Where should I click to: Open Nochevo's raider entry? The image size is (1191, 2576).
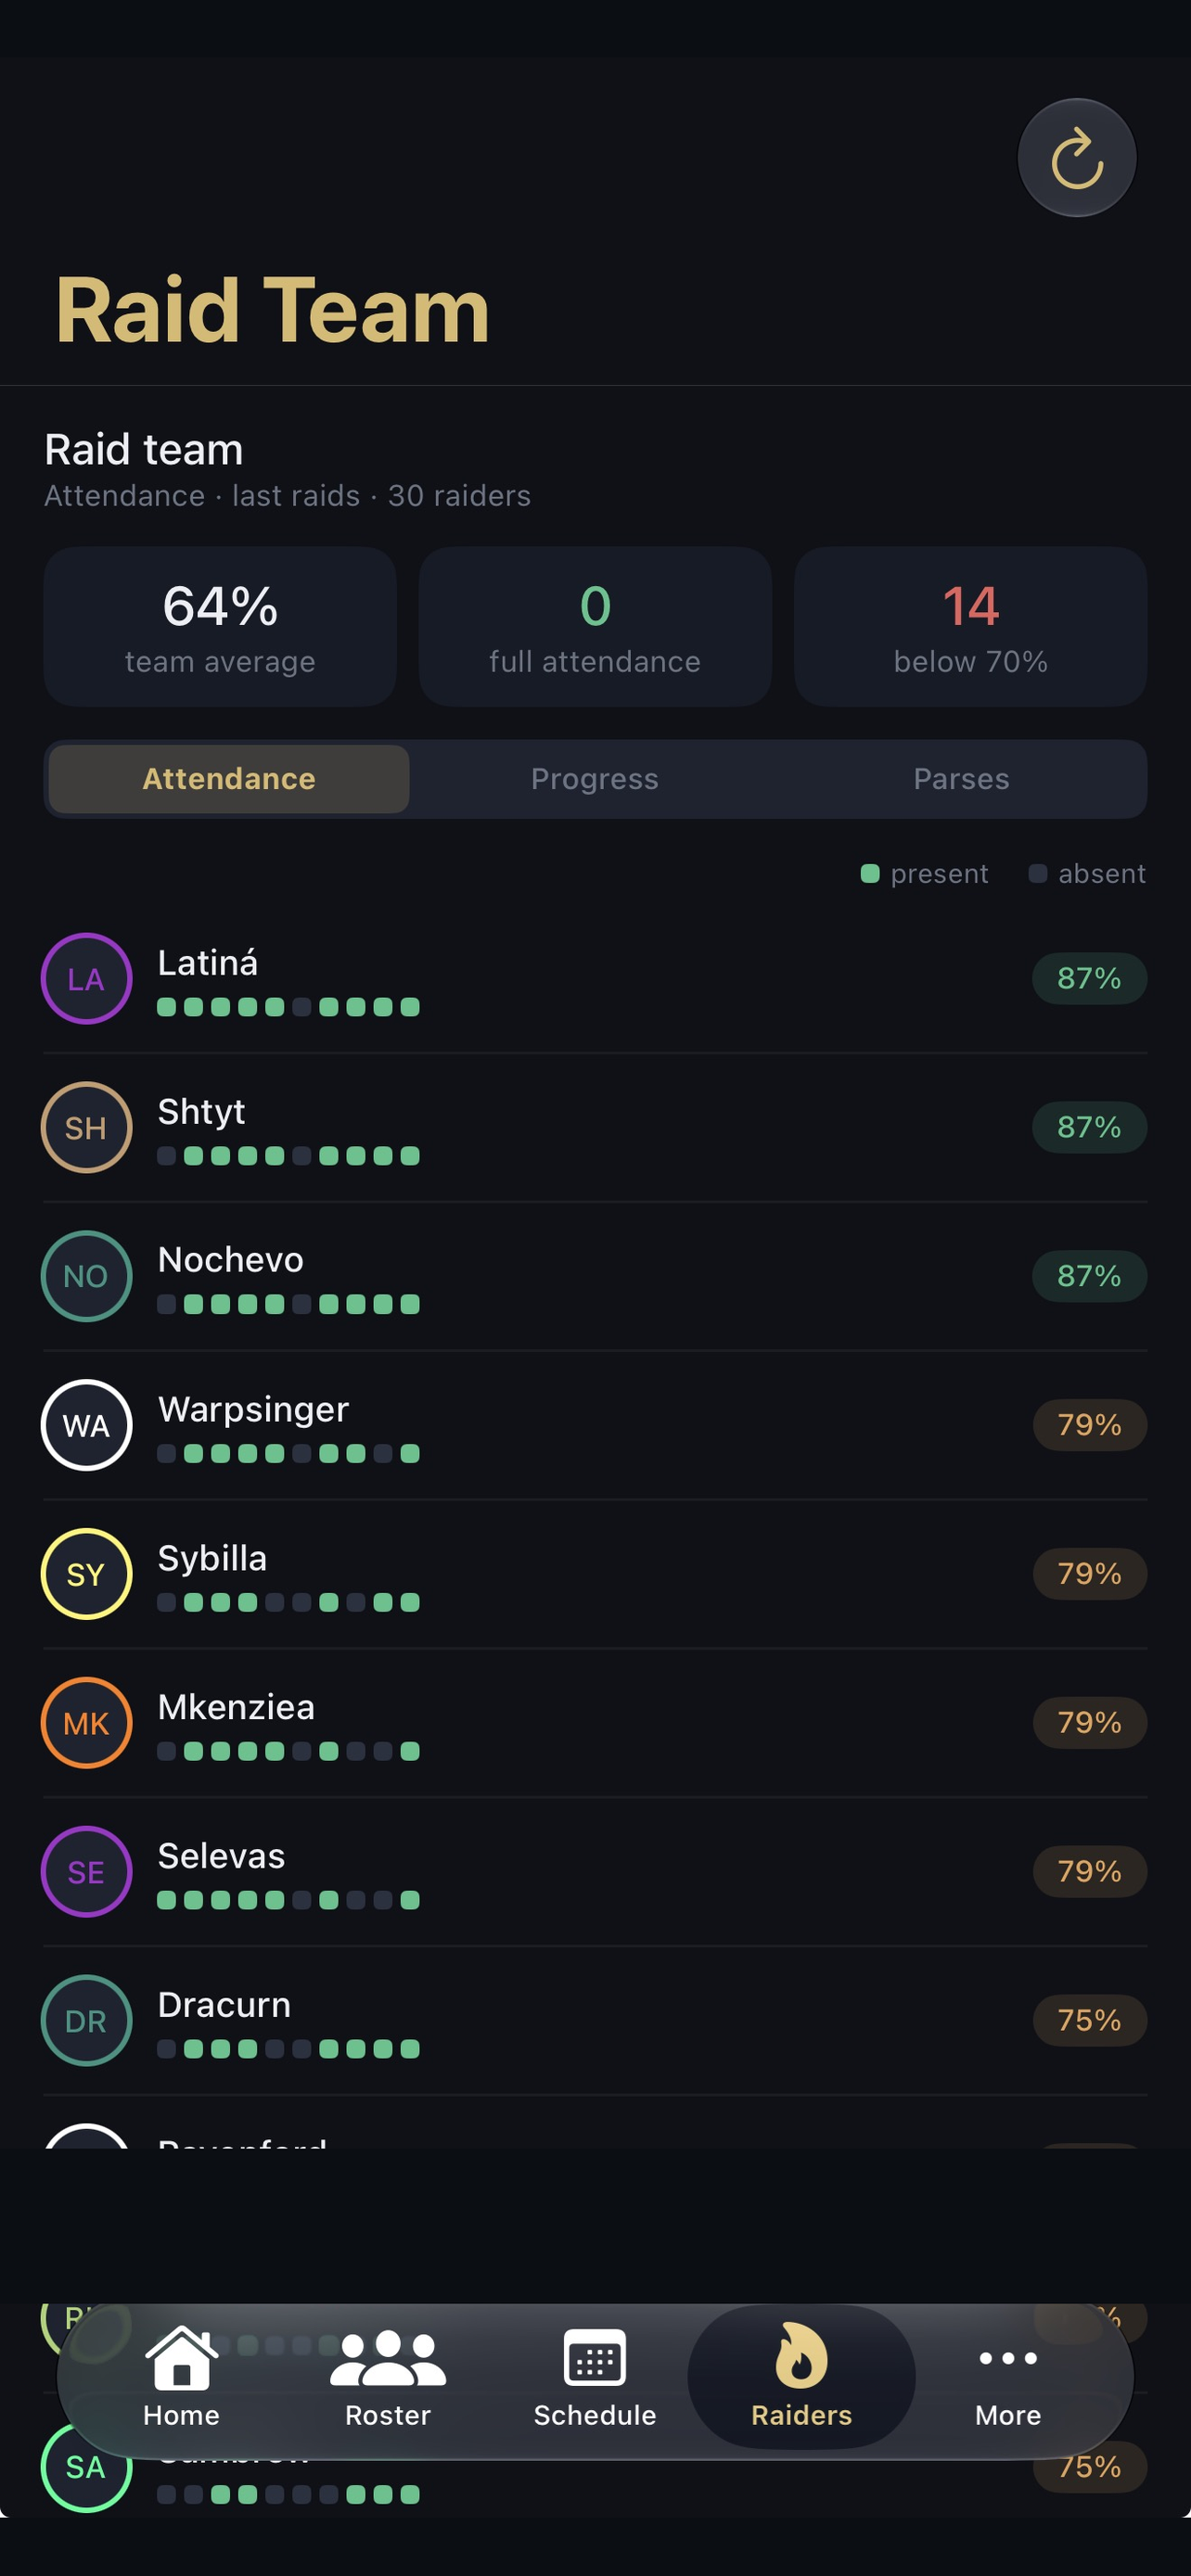coord(595,1276)
